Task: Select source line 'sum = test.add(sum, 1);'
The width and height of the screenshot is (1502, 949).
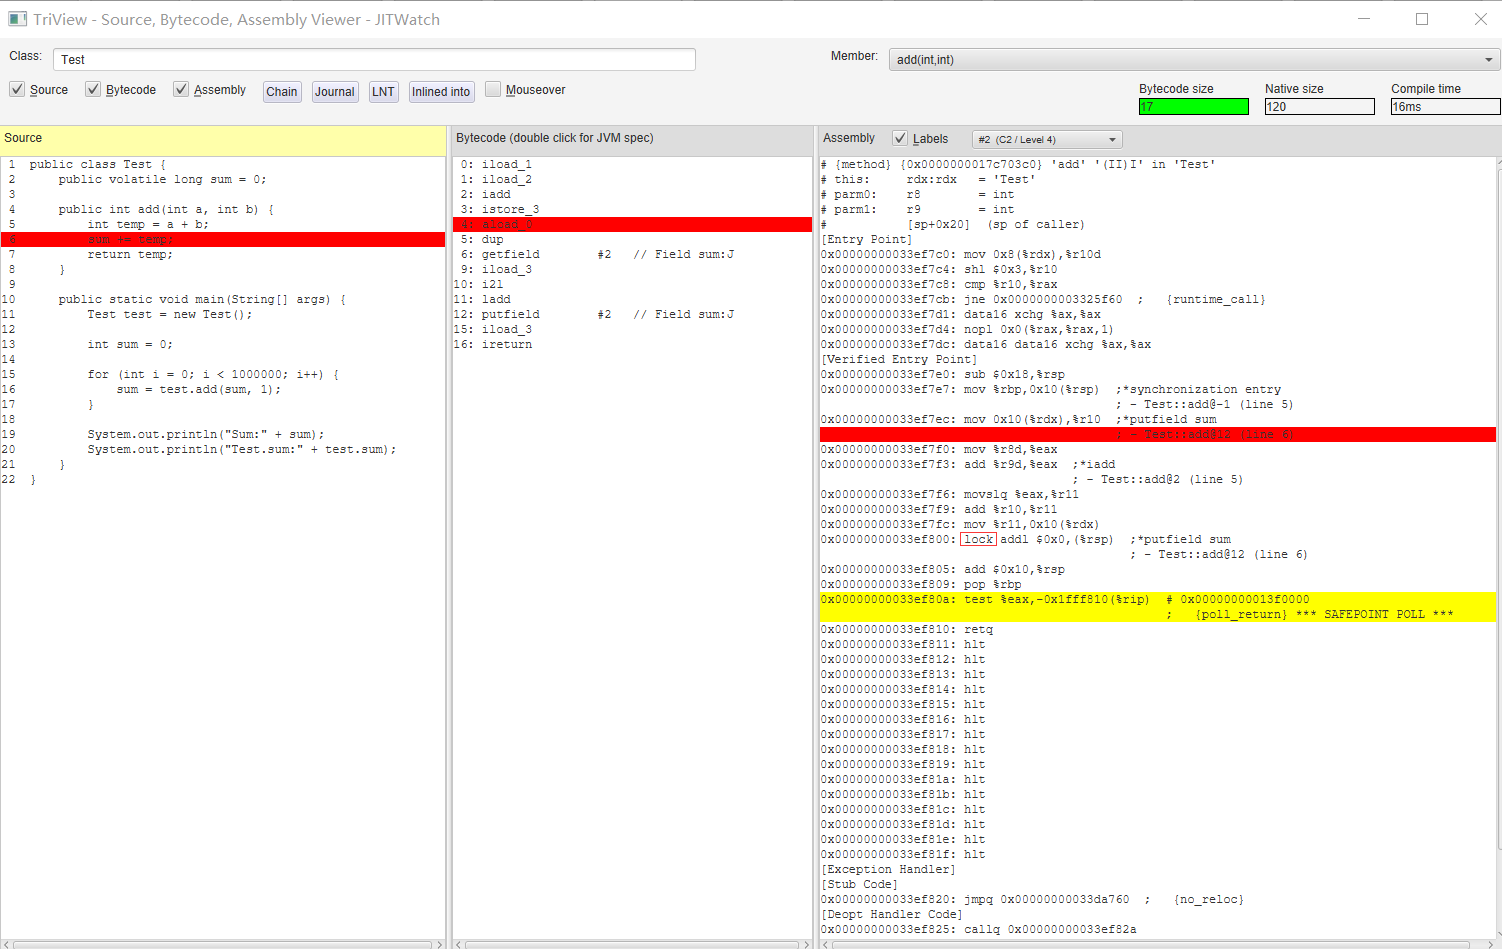Action: pos(198,389)
